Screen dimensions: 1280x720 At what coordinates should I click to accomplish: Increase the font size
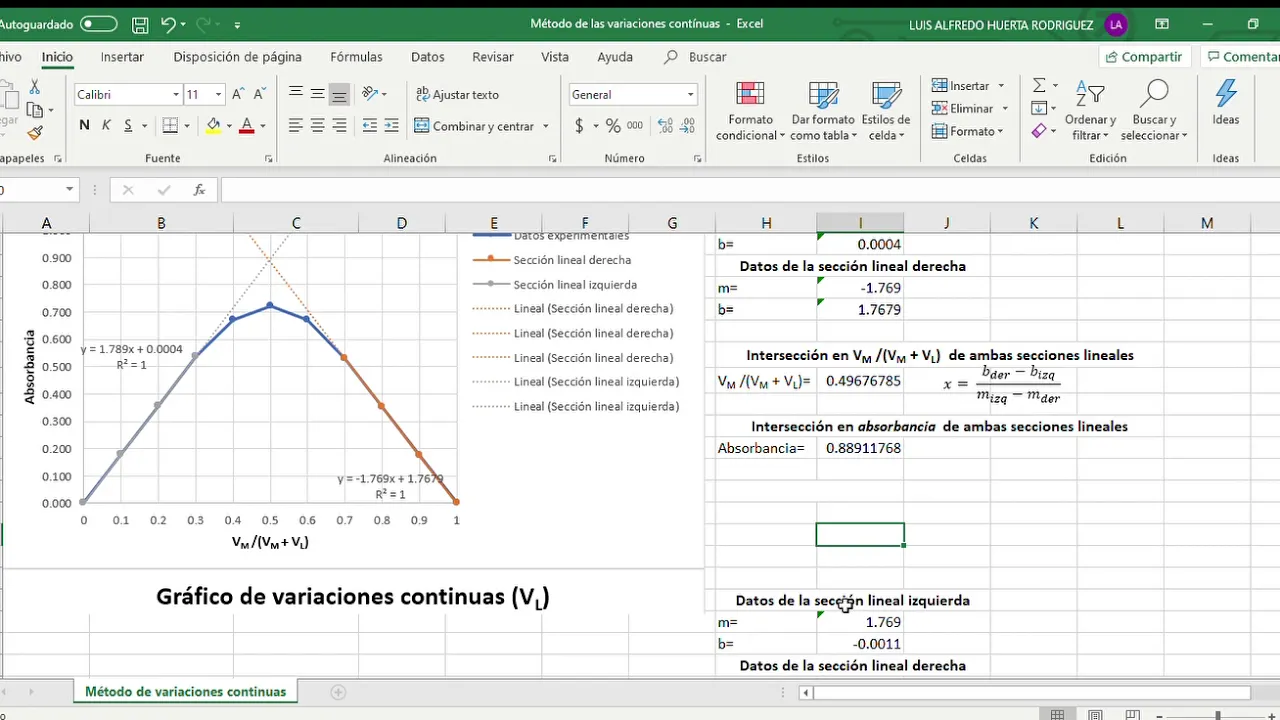click(238, 94)
